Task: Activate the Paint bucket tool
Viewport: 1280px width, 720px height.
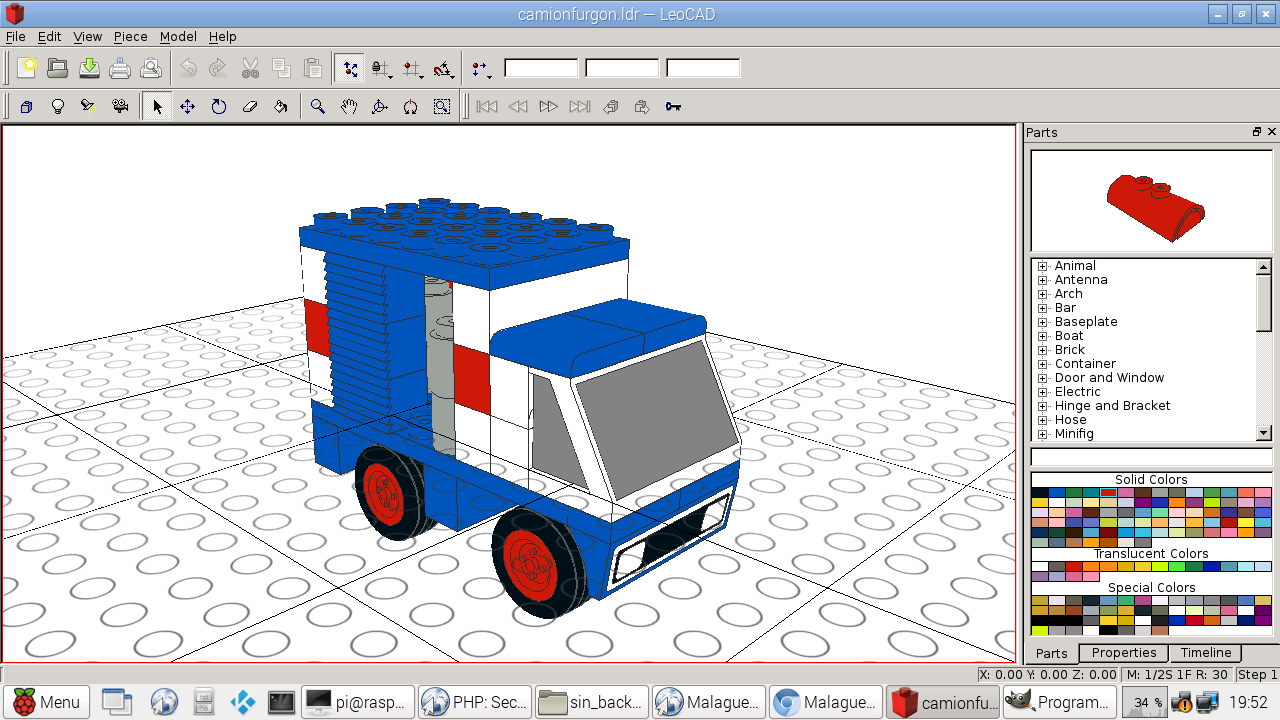Action: coord(281,106)
